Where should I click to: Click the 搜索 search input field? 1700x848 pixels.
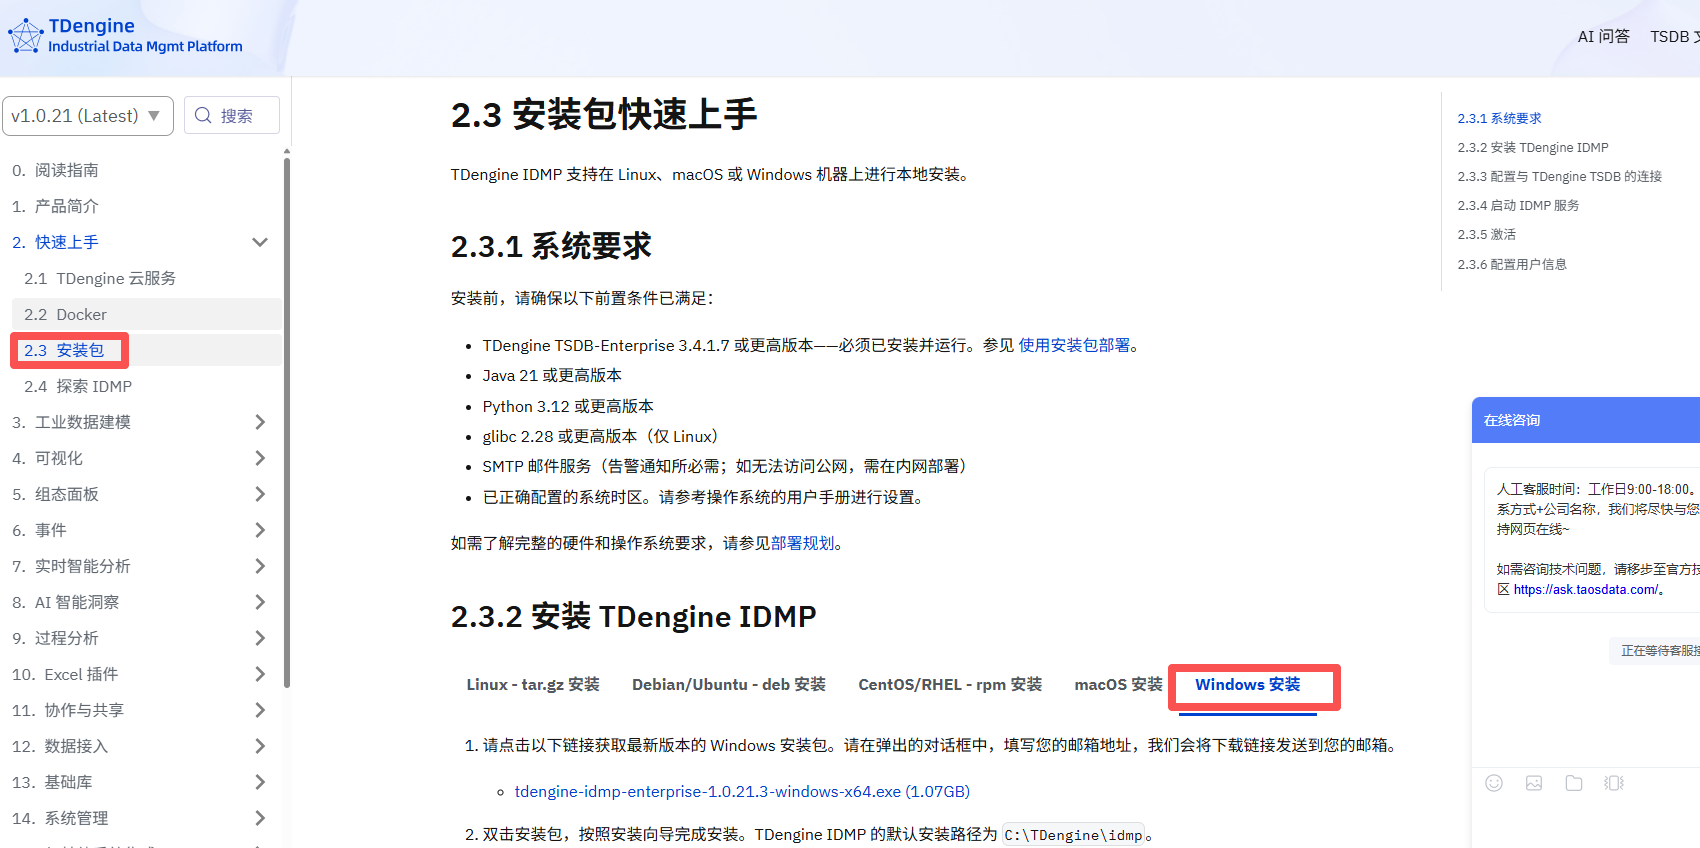232,115
